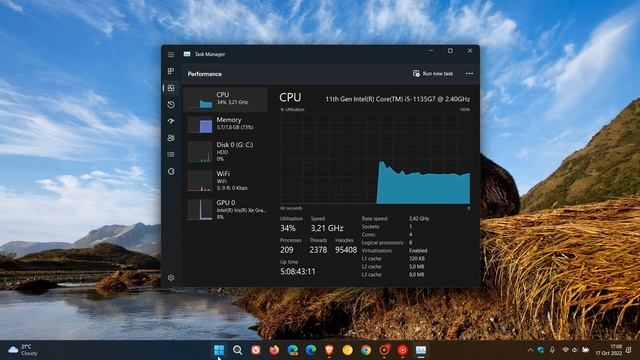Launch Vivaldi from the taskbar
This screenshot has width=640, height=360.
click(x=256, y=350)
